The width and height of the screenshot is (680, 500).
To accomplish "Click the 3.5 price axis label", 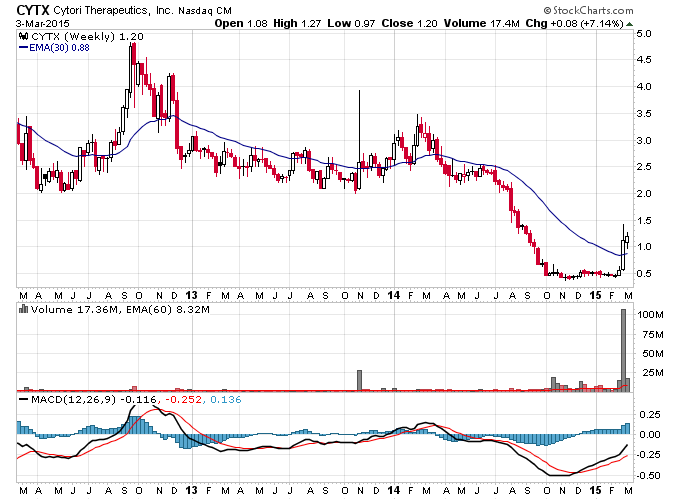I will point(644,114).
